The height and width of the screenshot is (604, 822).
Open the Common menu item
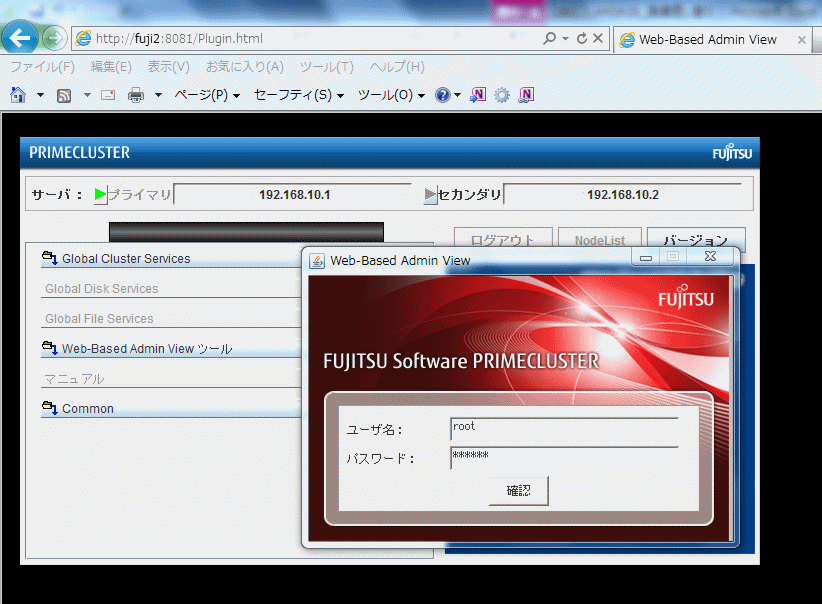coord(170,408)
